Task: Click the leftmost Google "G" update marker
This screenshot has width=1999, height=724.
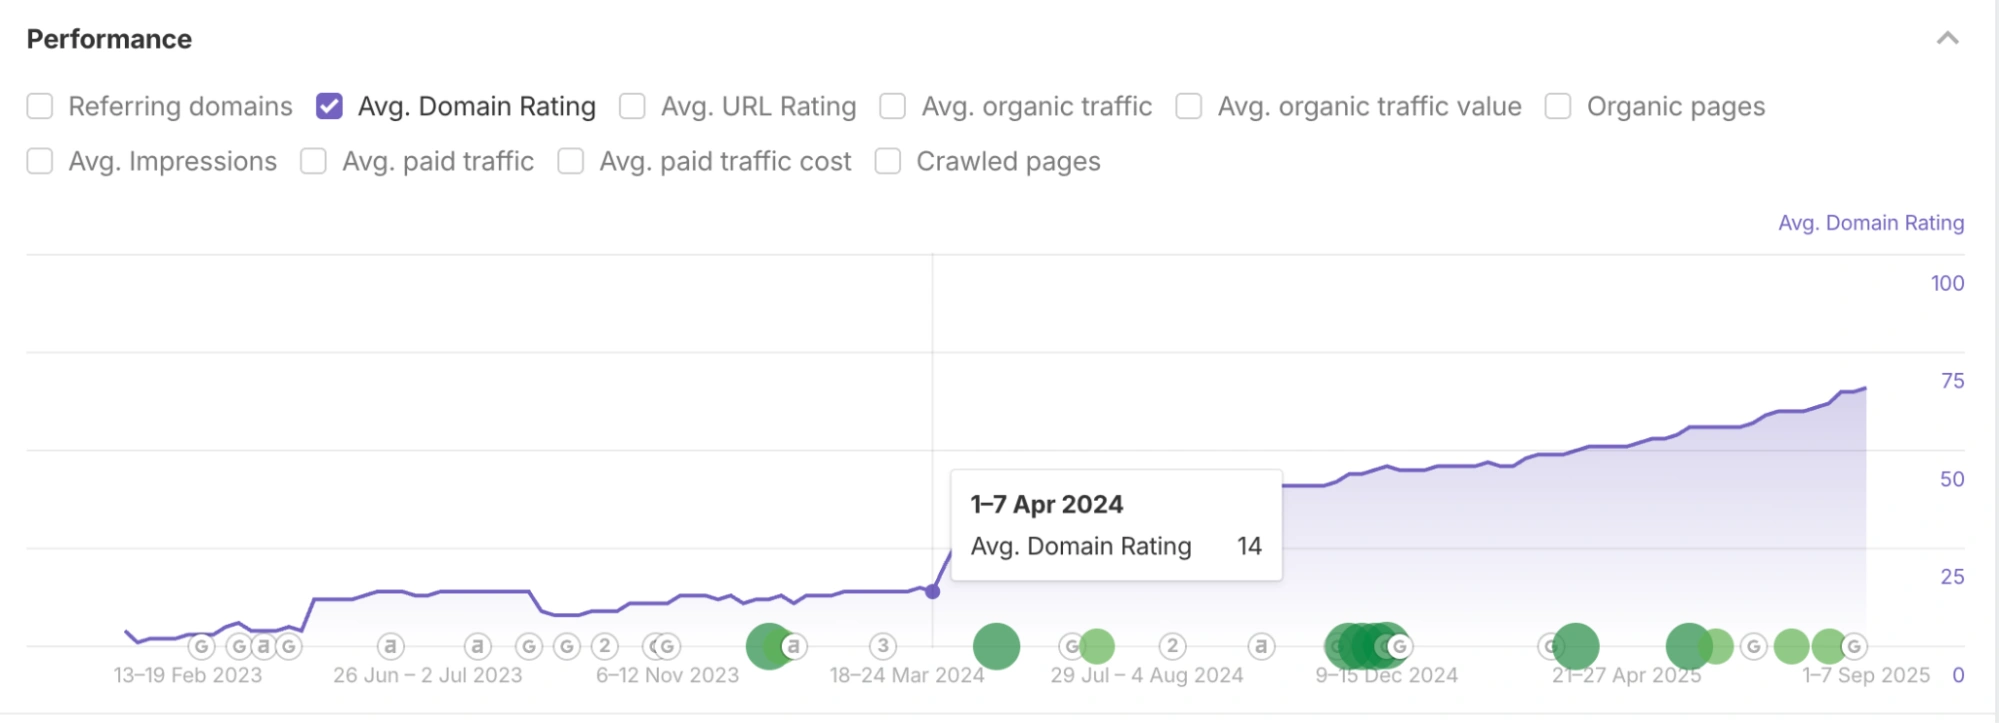Action: [201, 646]
